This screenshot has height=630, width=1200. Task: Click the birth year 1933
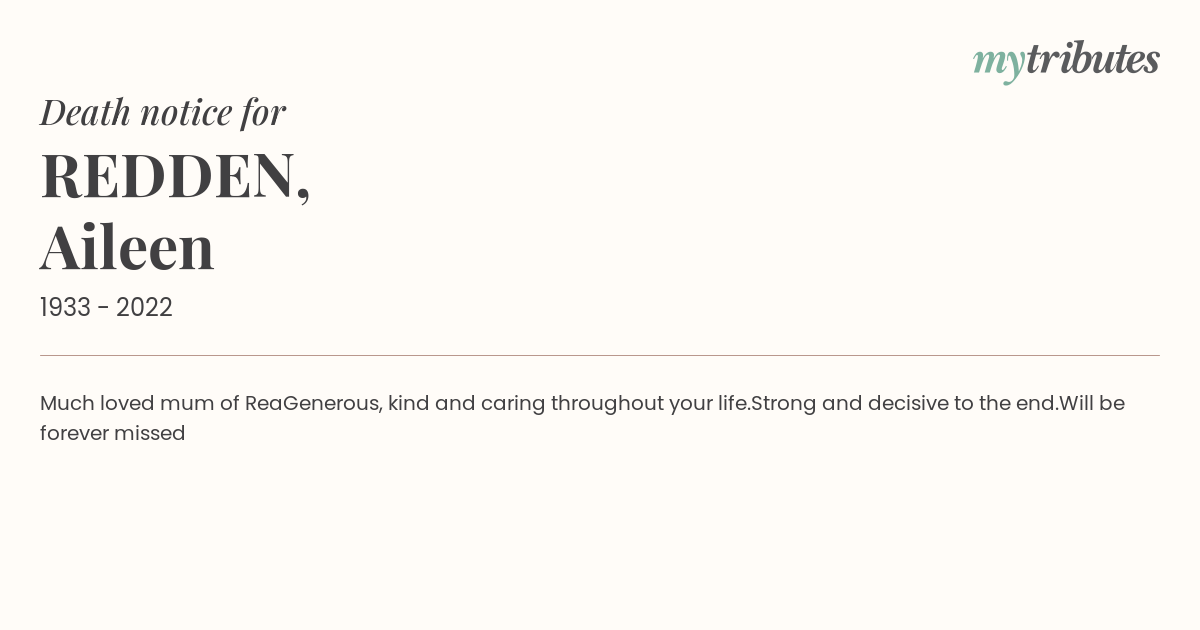coord(65,308)
